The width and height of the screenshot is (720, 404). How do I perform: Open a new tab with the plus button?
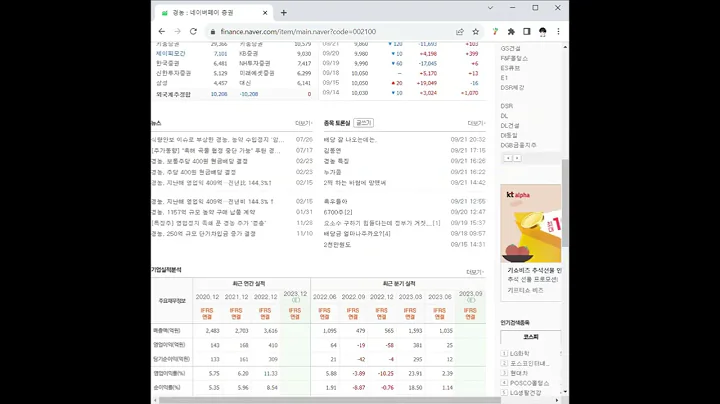pos(284,13)
